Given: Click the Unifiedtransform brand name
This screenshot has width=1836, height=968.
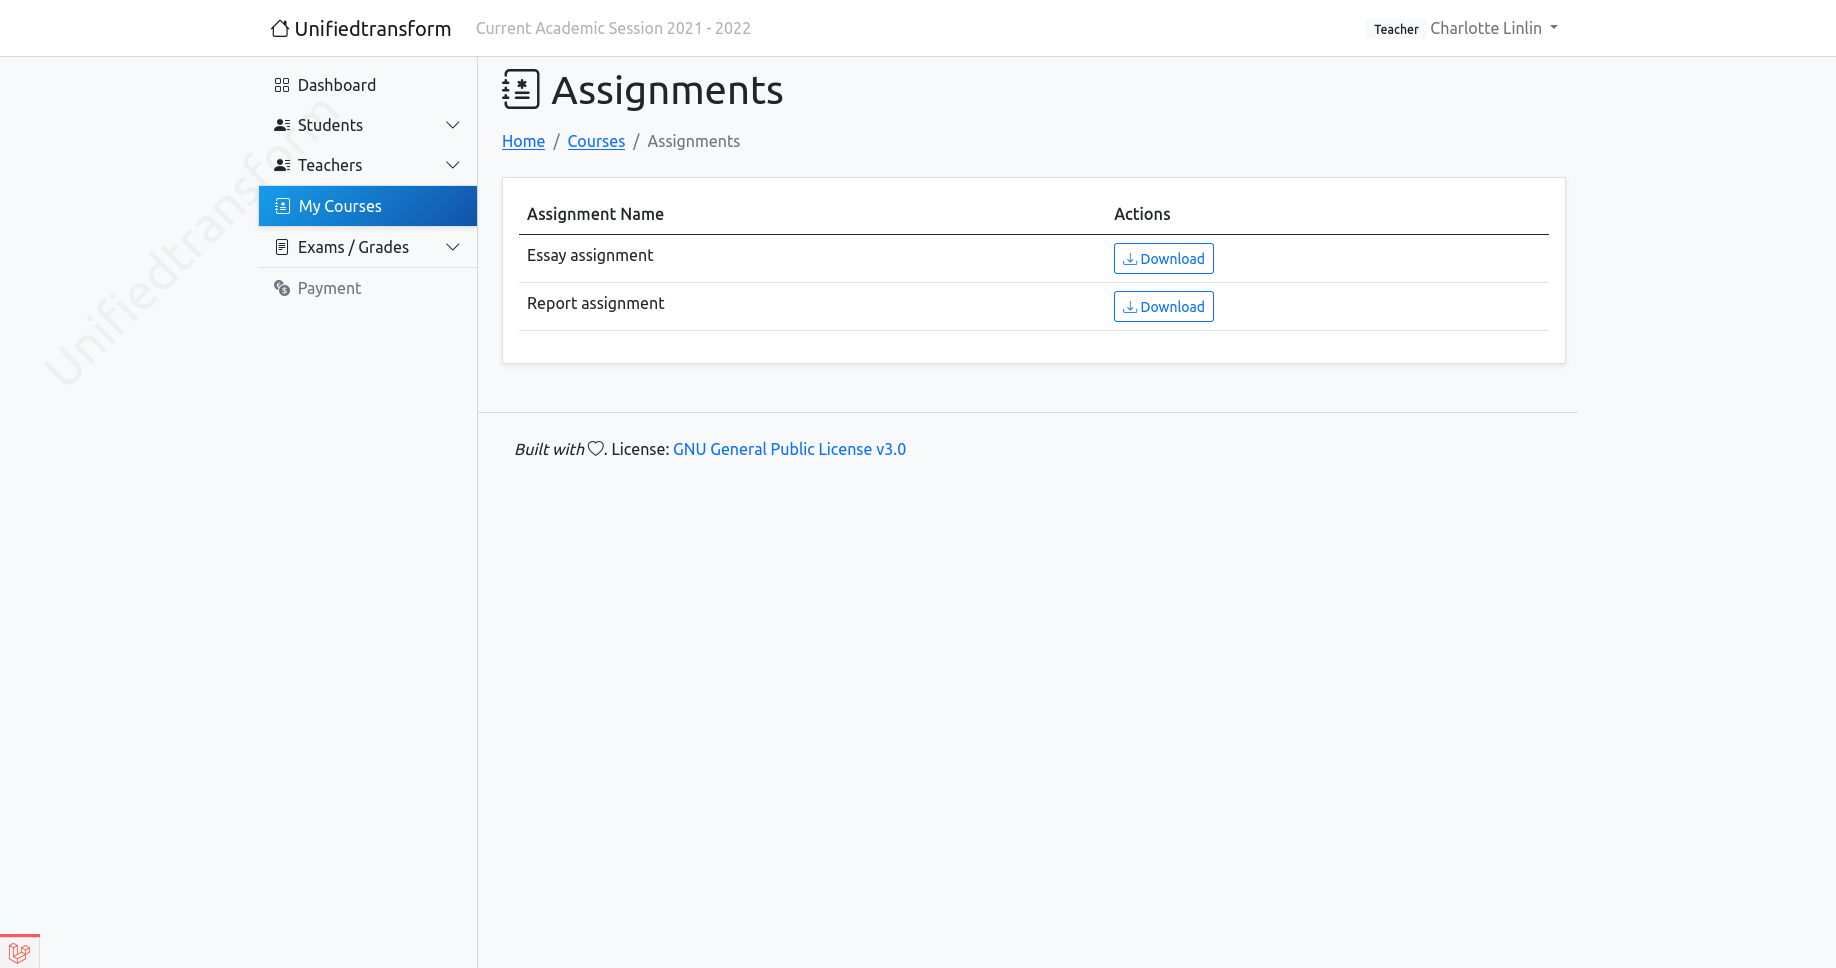Looking at the screenshot, I should (373, 28).
